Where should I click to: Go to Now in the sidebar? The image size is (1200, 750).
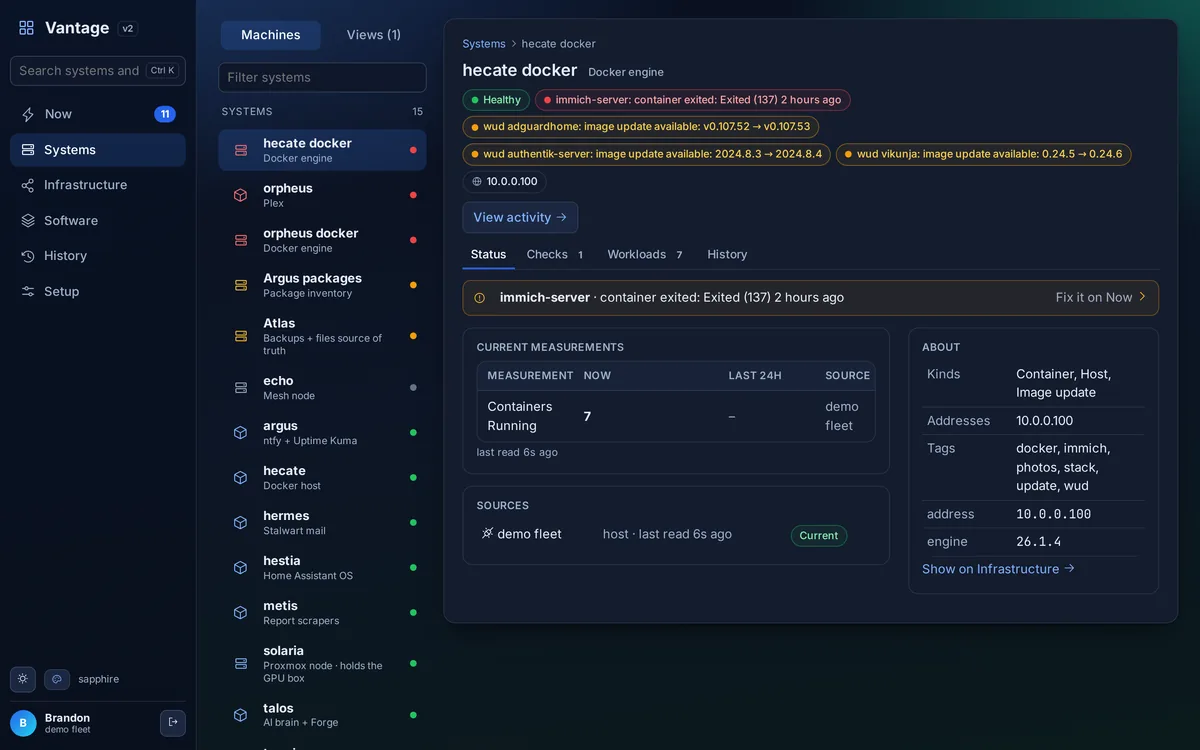pos(98,114)
